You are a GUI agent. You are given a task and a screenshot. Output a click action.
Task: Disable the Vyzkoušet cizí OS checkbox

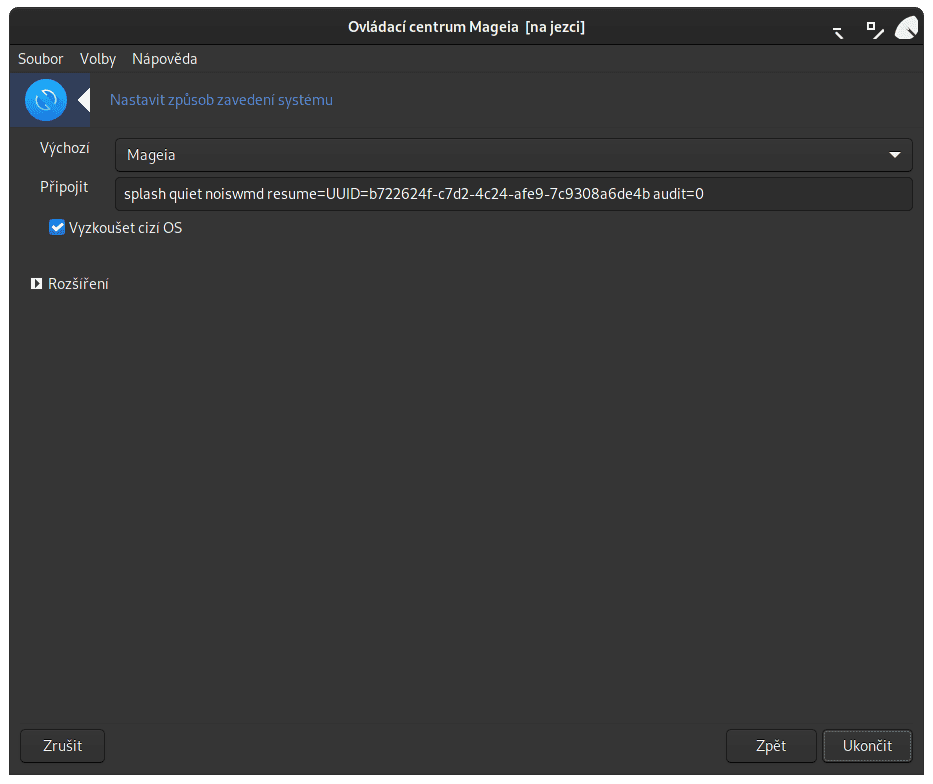(x=57, y=227)
